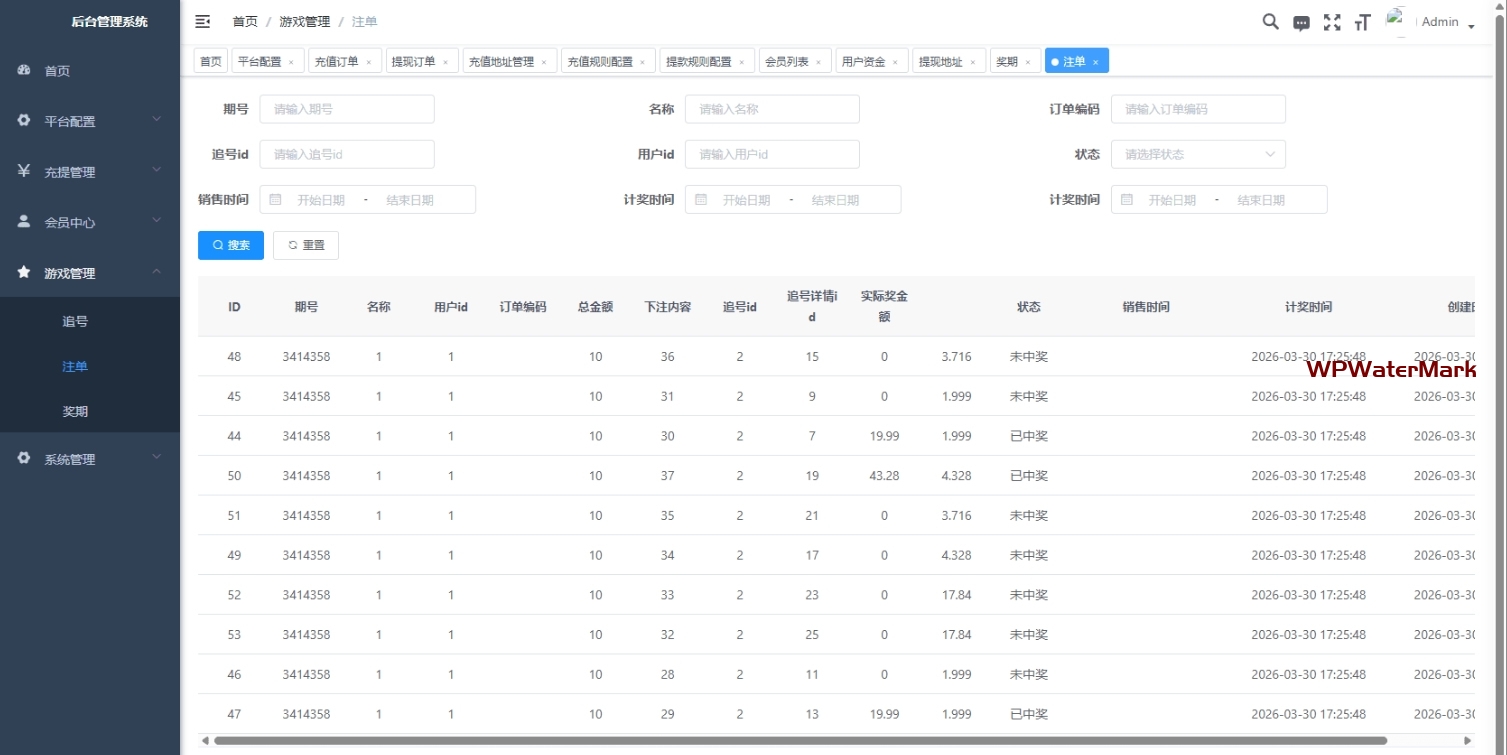Screen dimensions: 1507x755
Task: Open 首页 dashboard in sidebar
Action: point(57,71)
